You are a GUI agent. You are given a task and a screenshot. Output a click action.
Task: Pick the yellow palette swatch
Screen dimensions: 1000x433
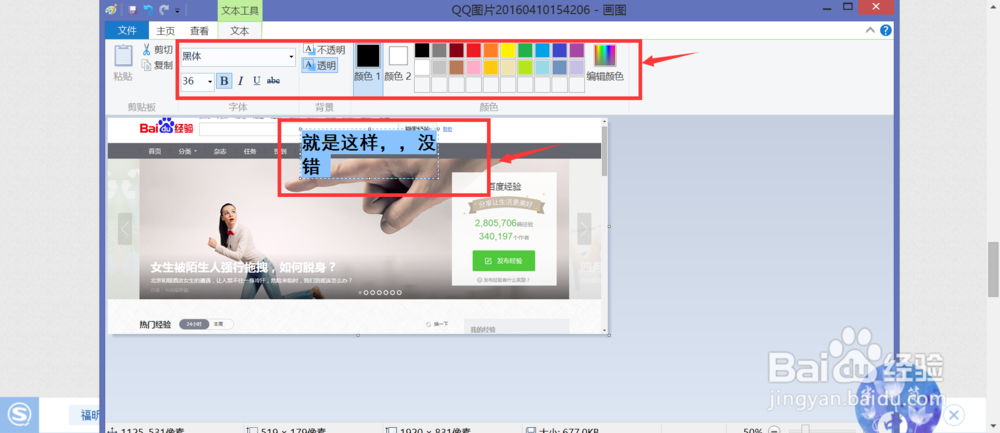(508, 50)
